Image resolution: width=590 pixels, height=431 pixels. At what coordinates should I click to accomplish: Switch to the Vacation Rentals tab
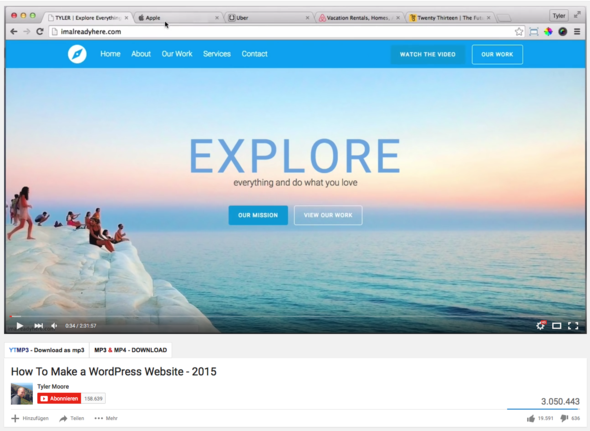[x=358, y=18]
